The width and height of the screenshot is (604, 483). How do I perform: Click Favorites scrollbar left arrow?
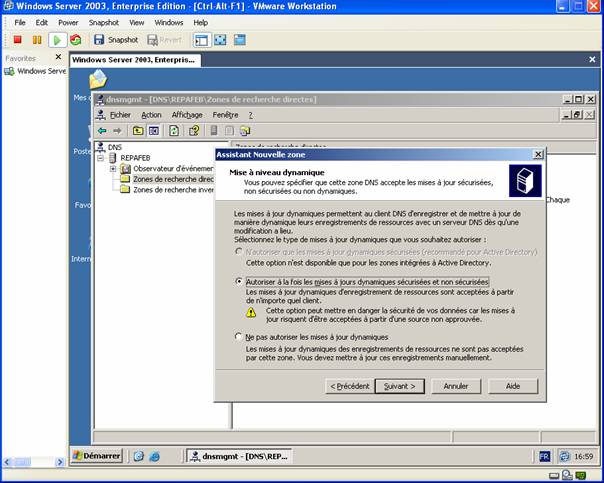[x=7, y=462]
